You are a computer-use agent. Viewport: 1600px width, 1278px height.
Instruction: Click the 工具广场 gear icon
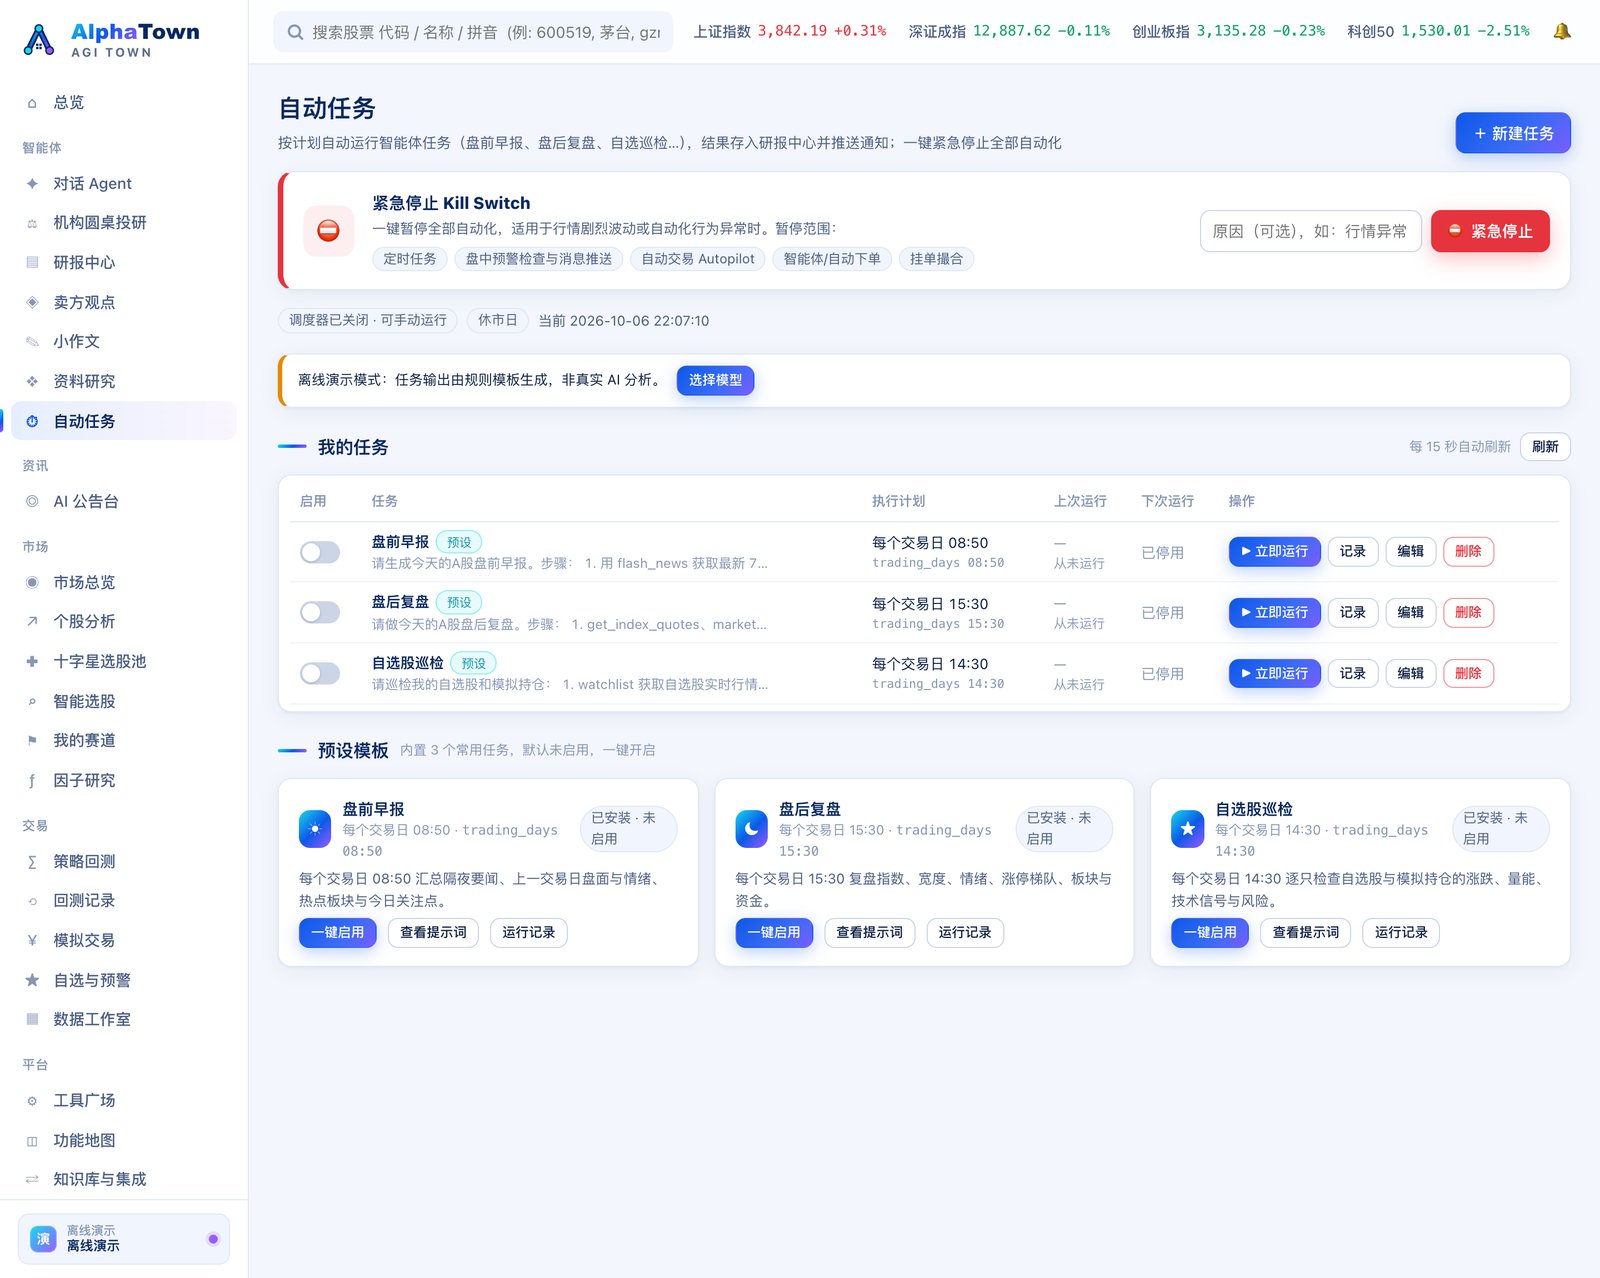pos(32,1100)
